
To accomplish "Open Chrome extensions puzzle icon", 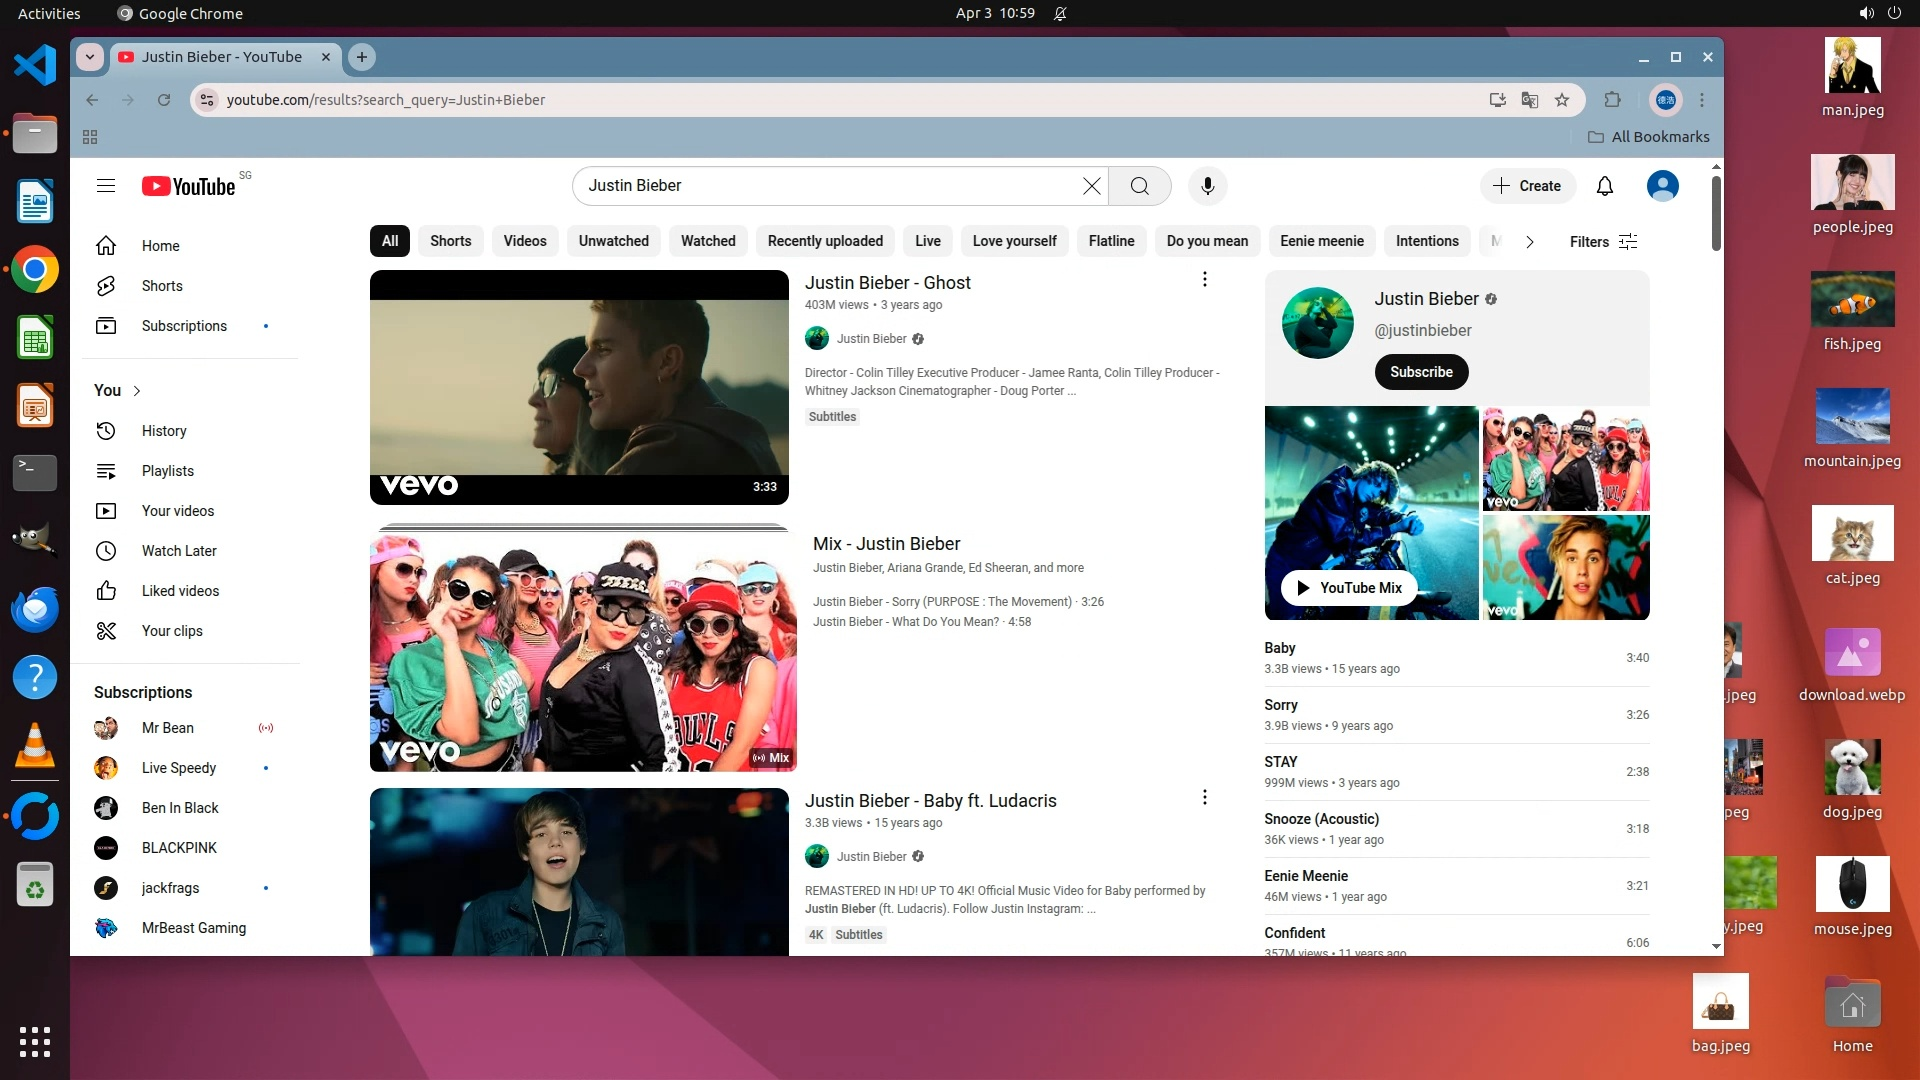I will click(x=1612, y=100).
